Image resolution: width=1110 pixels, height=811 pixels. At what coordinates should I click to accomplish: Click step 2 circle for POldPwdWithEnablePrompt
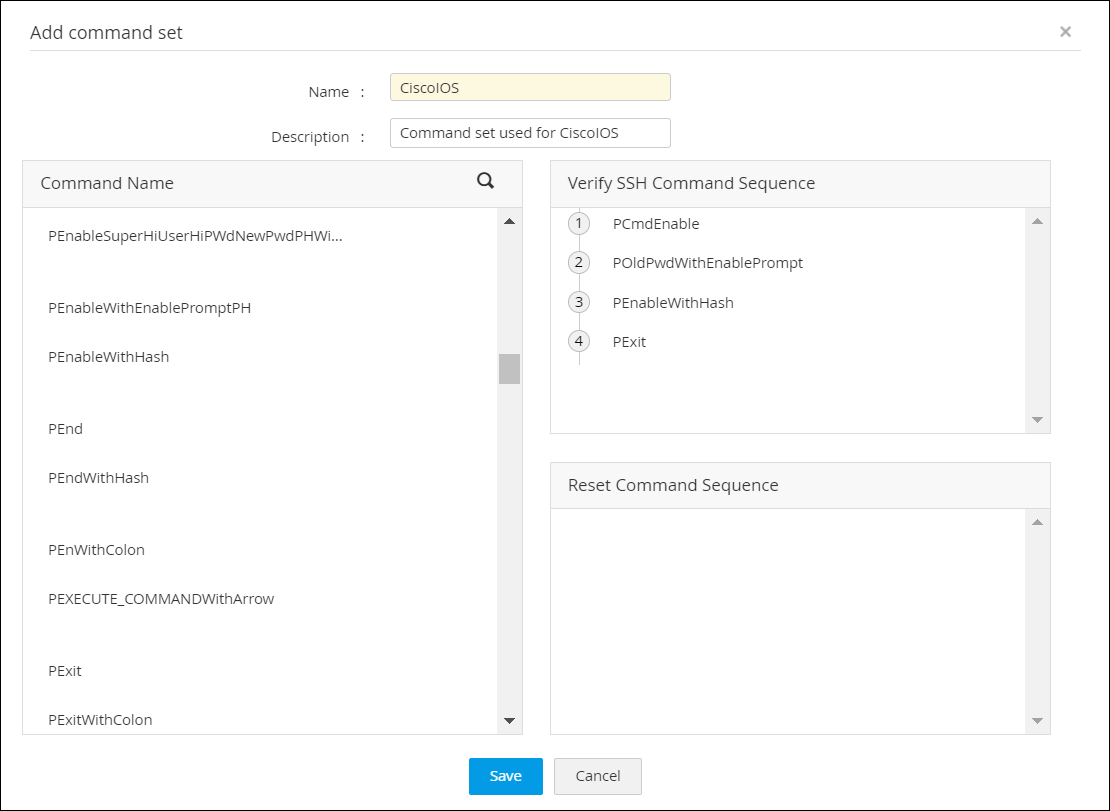pyautogui.click(x=579, y=263)
